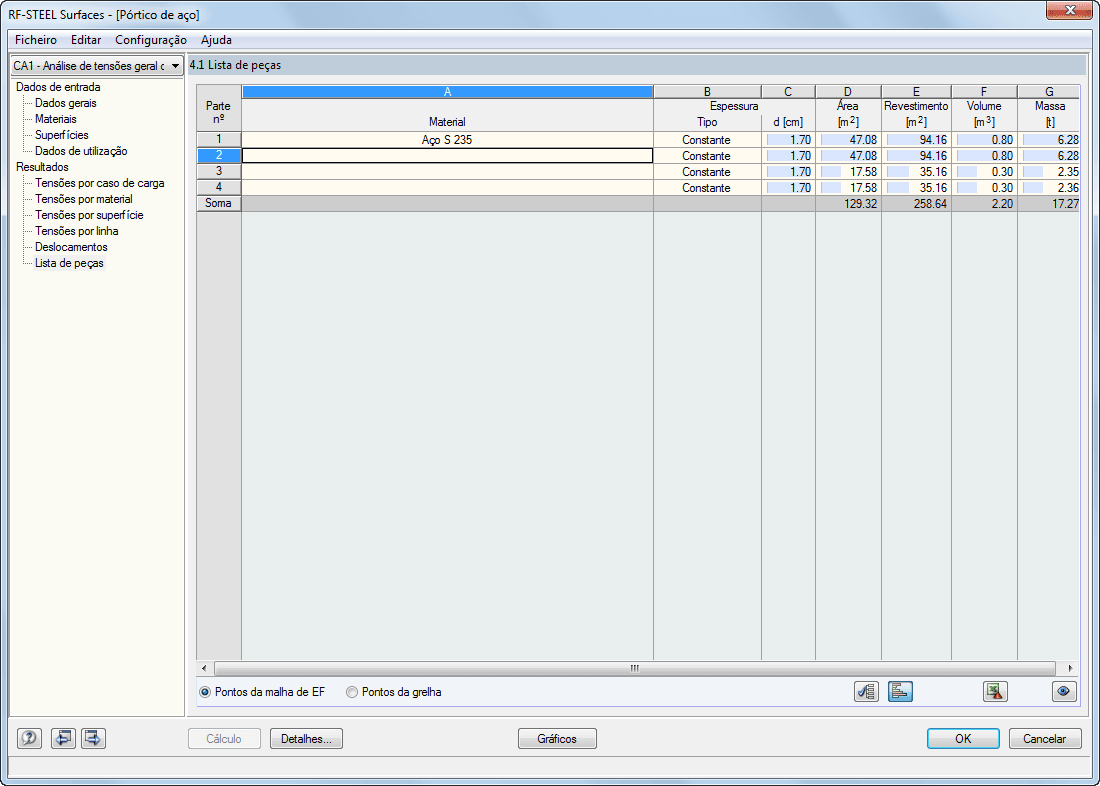This screenshot has height=786, width=1100.
Task: Select row header 1
Action: click(x=219, y=140)
